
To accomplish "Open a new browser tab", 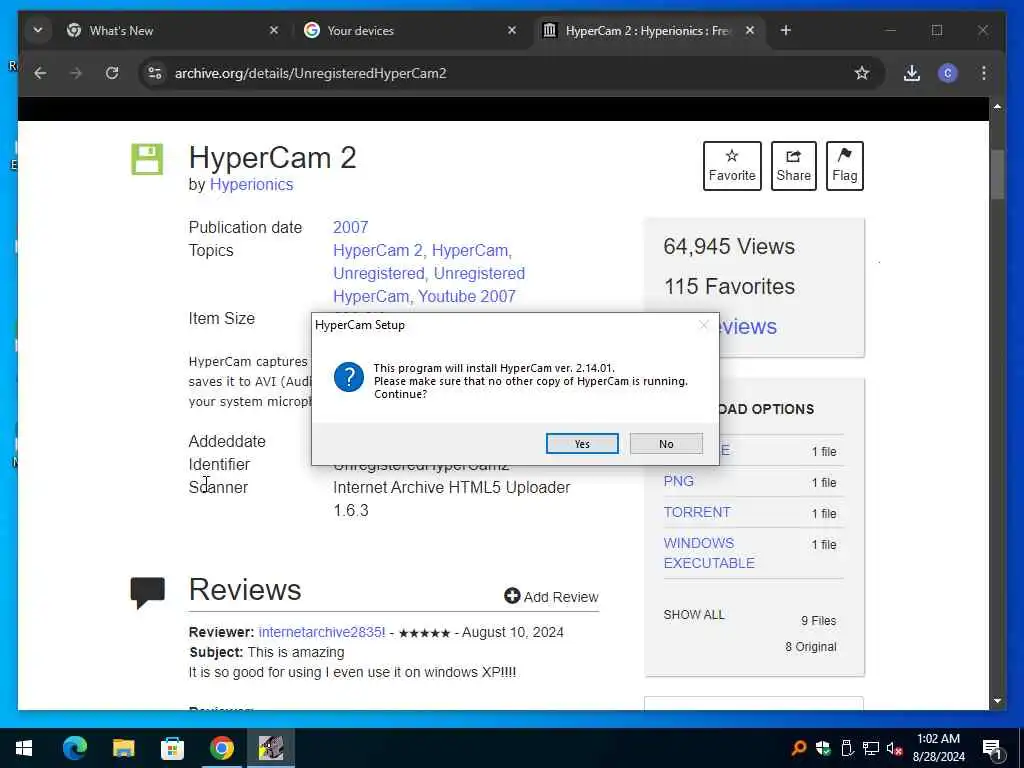I will point(786,30).
